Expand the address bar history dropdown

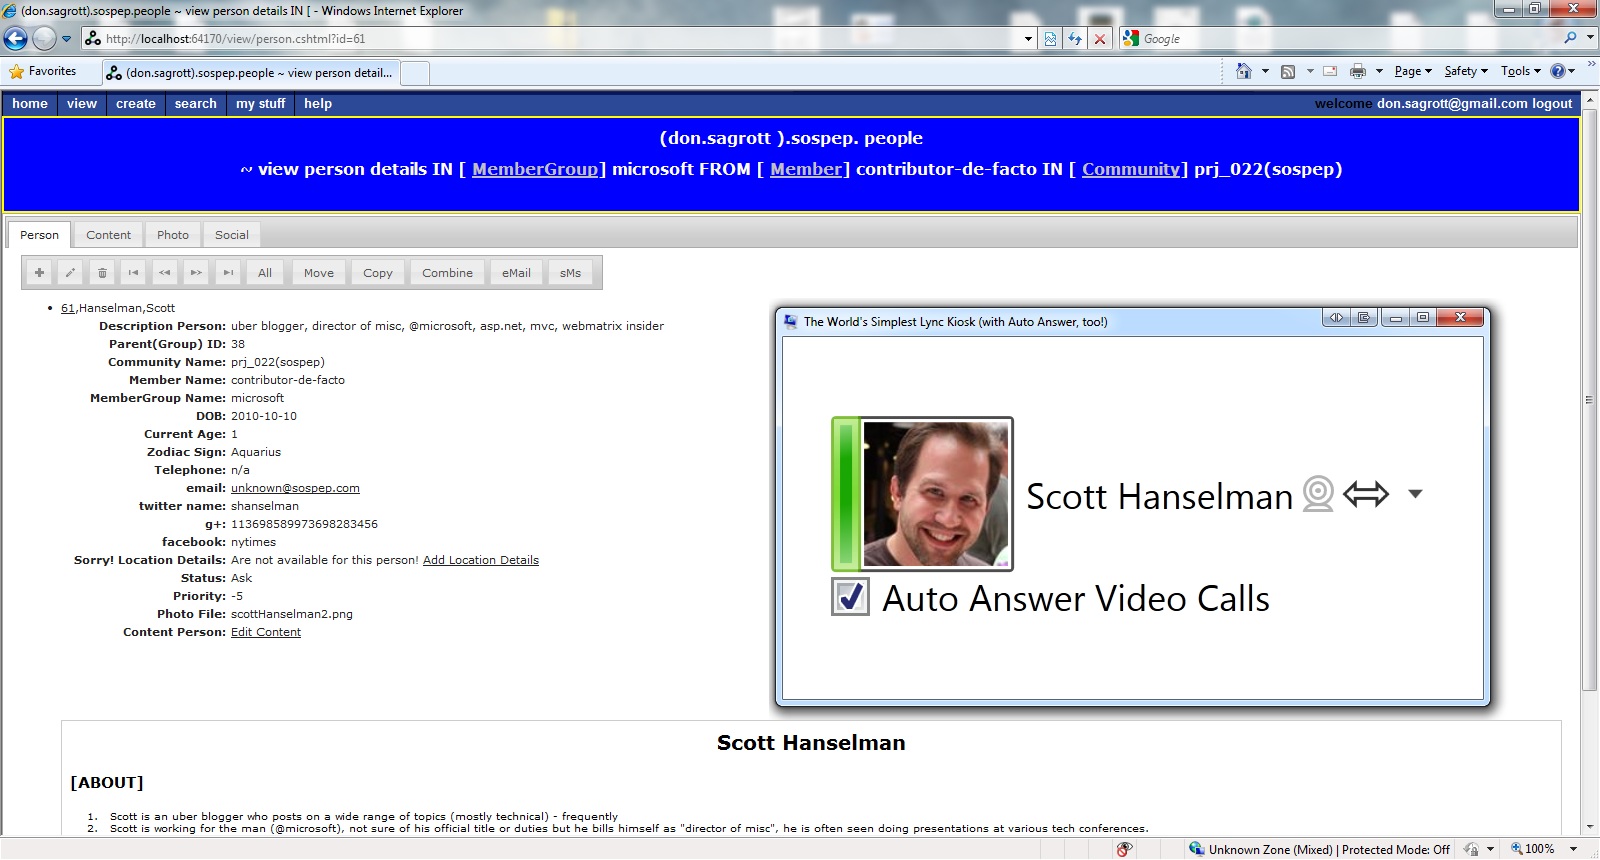(1028, 39)
